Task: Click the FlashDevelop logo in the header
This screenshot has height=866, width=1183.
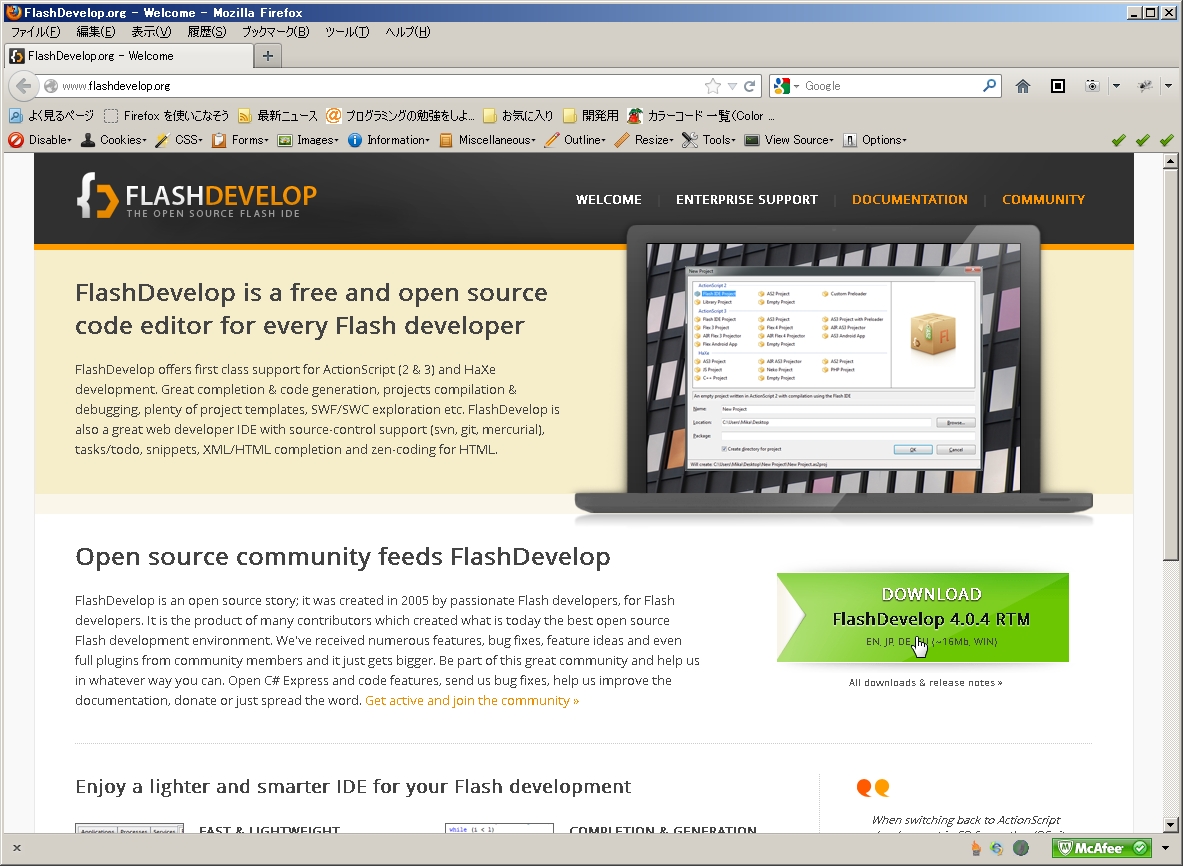Action: [196, 198]
